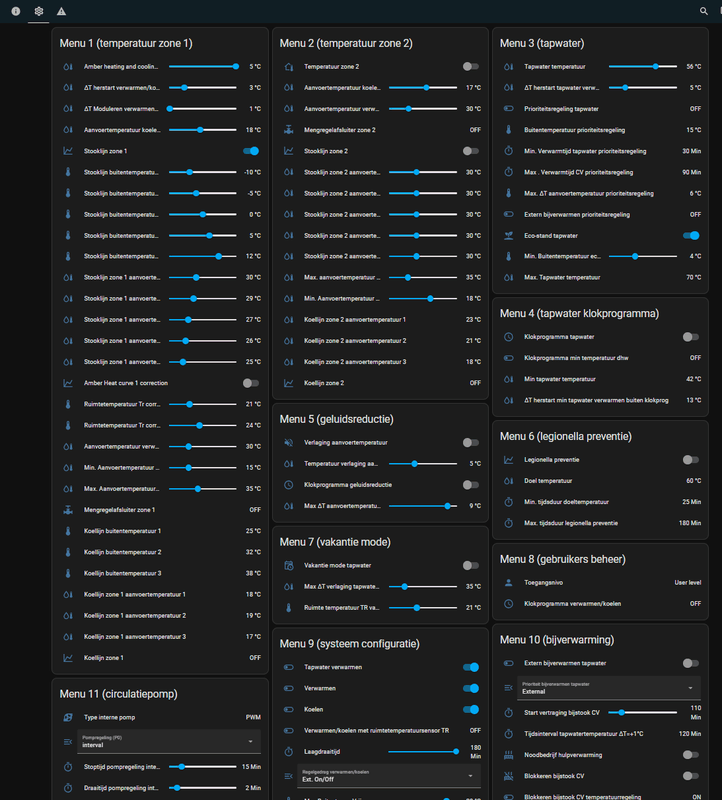The image size is (722, 800).
Task: Turn off the Koelen switch
Action: click(471, 709)
